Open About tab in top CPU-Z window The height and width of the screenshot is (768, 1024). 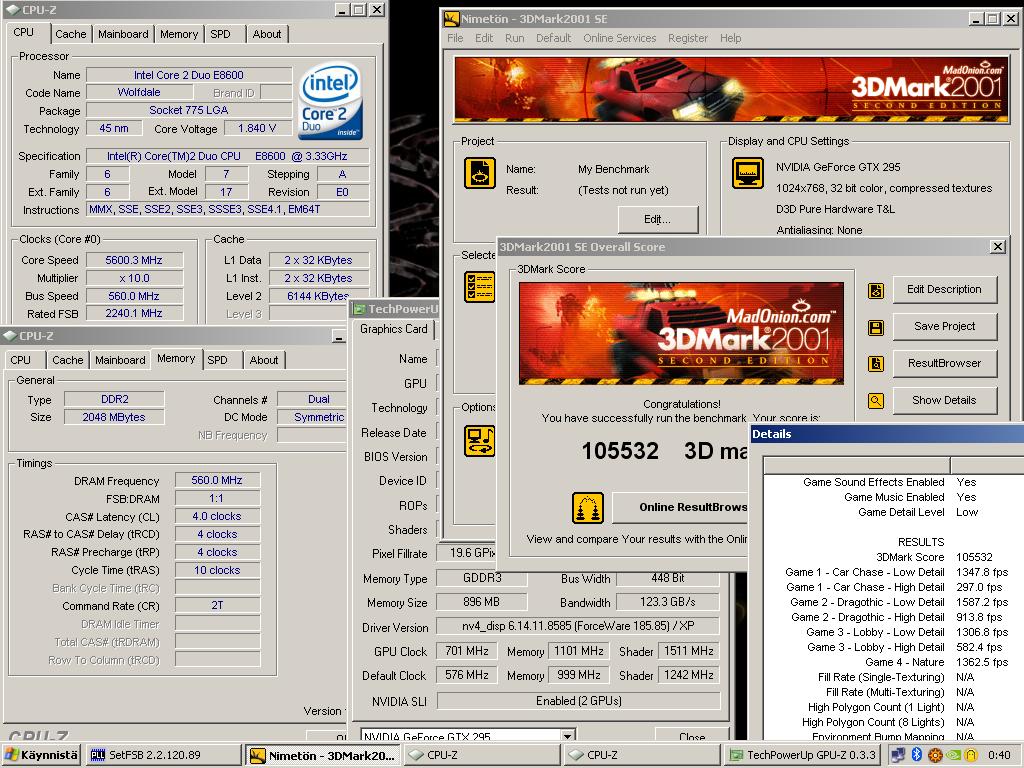(267, 34)
